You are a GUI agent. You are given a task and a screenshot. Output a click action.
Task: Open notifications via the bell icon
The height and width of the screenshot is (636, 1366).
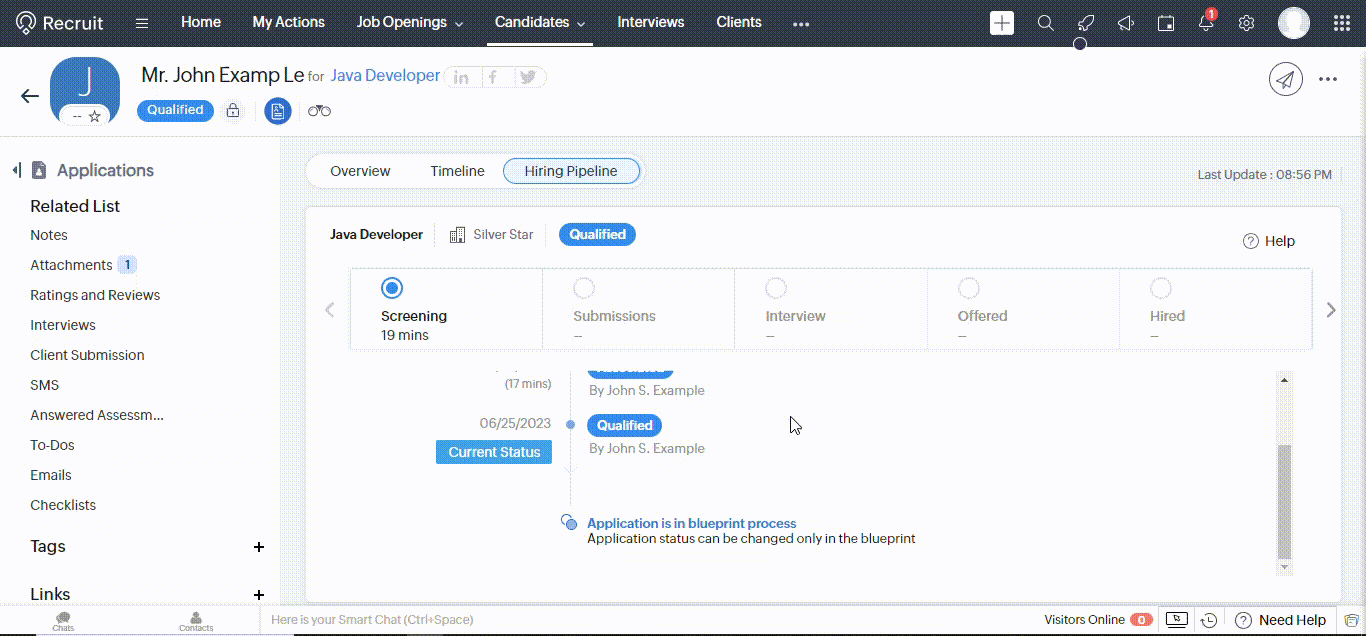[x=1206, y=22]
